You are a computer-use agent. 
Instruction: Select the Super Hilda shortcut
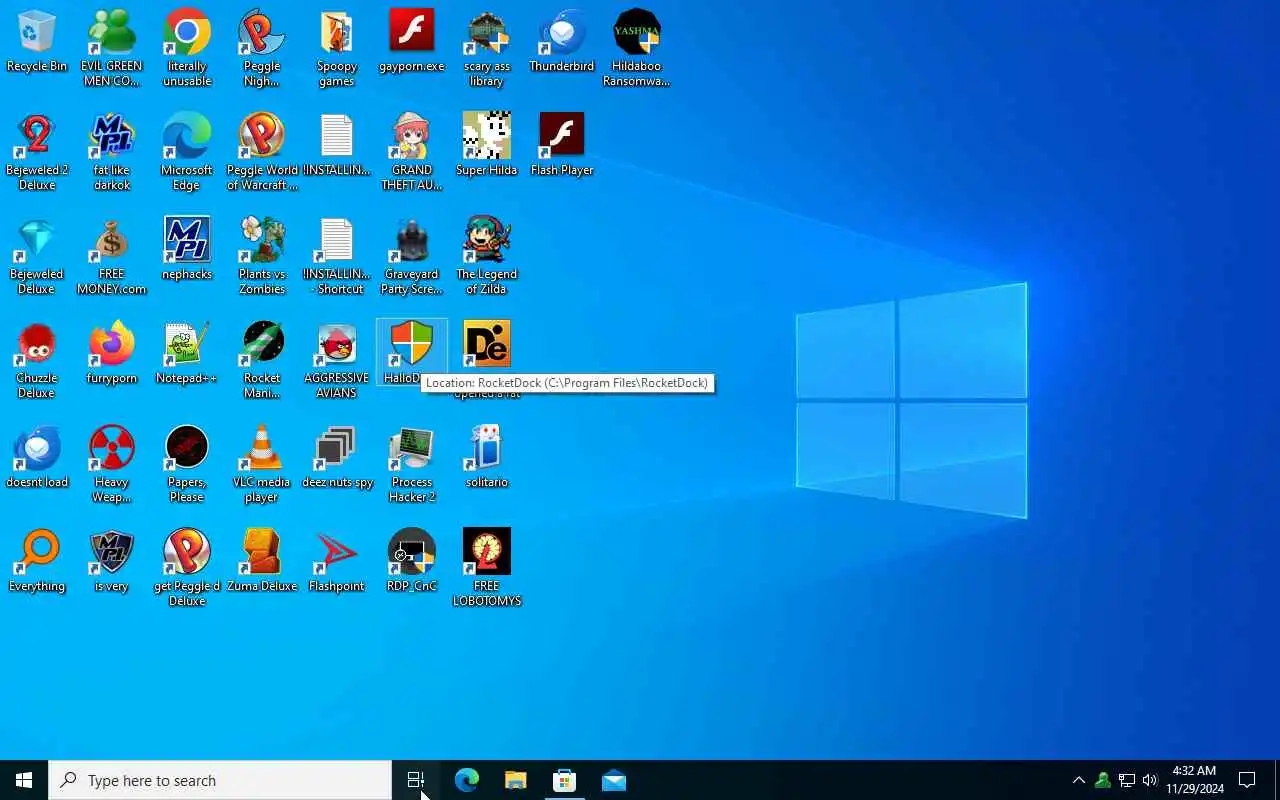coord(487,145)
